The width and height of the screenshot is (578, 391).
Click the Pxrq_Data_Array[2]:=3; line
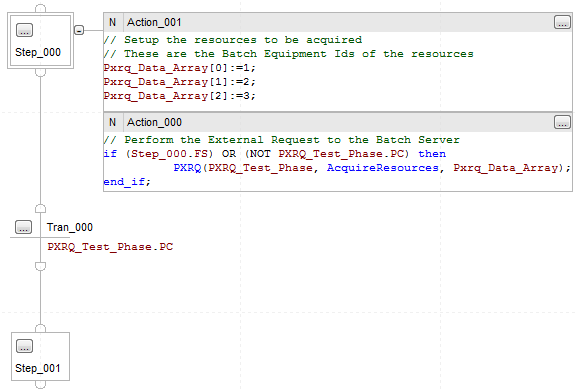pos(179,96)
